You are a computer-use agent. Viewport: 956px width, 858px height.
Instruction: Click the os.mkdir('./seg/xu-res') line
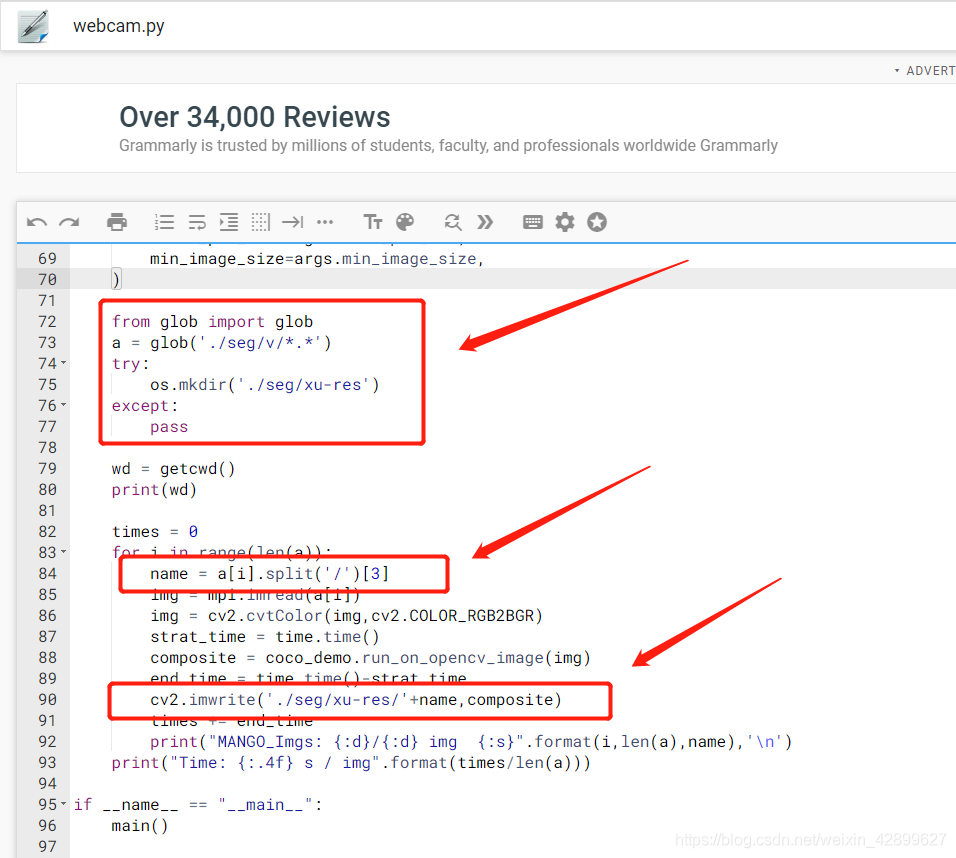pyautogui.click(x=265, y=385)
